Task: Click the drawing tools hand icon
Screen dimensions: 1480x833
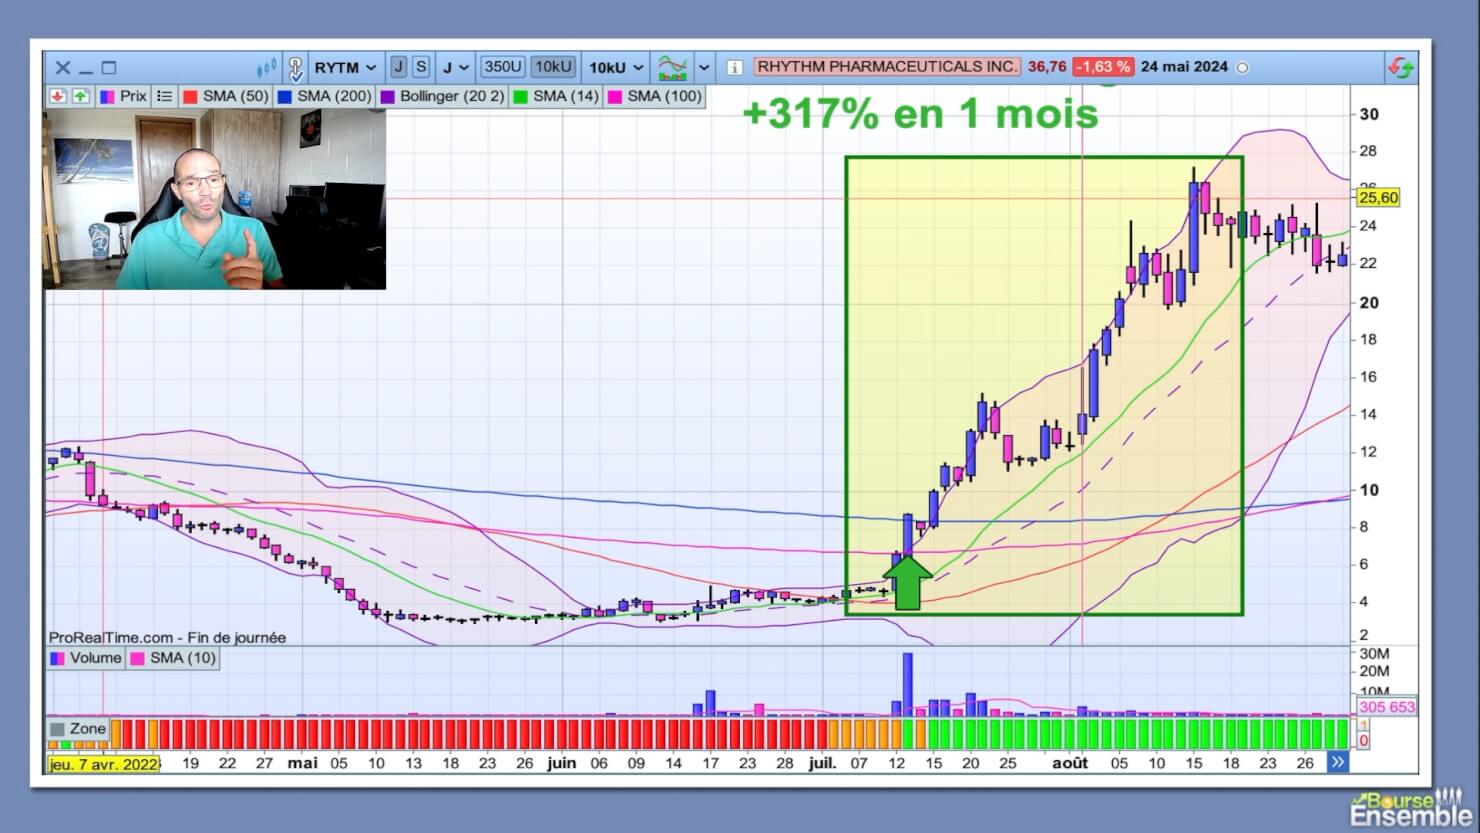Action: coord(295,68)
